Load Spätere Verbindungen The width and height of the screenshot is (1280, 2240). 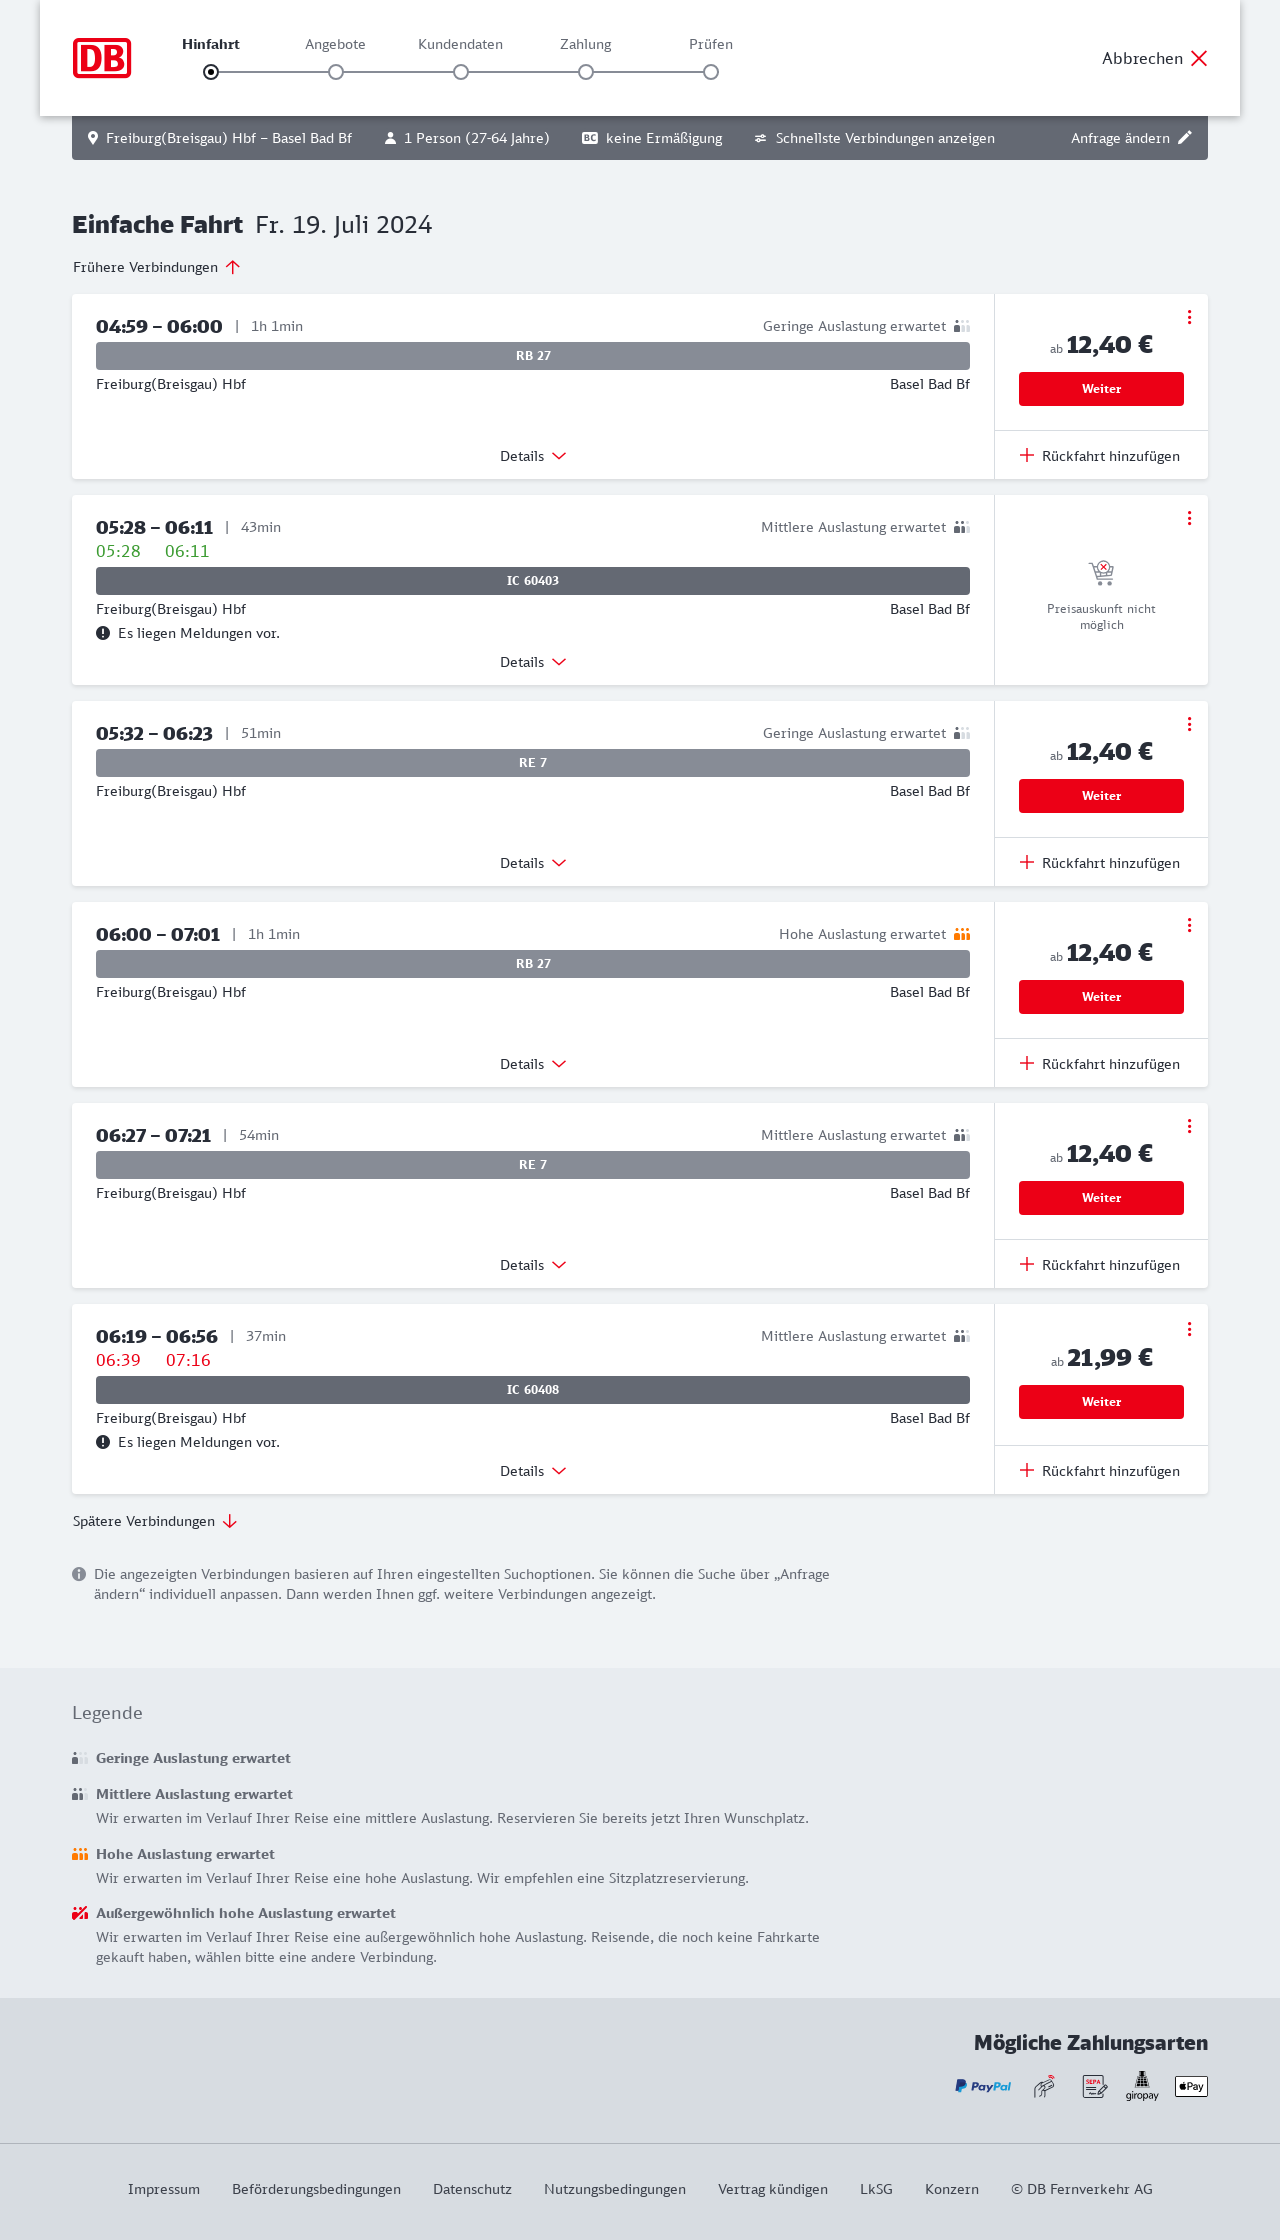click(155, 1521)
